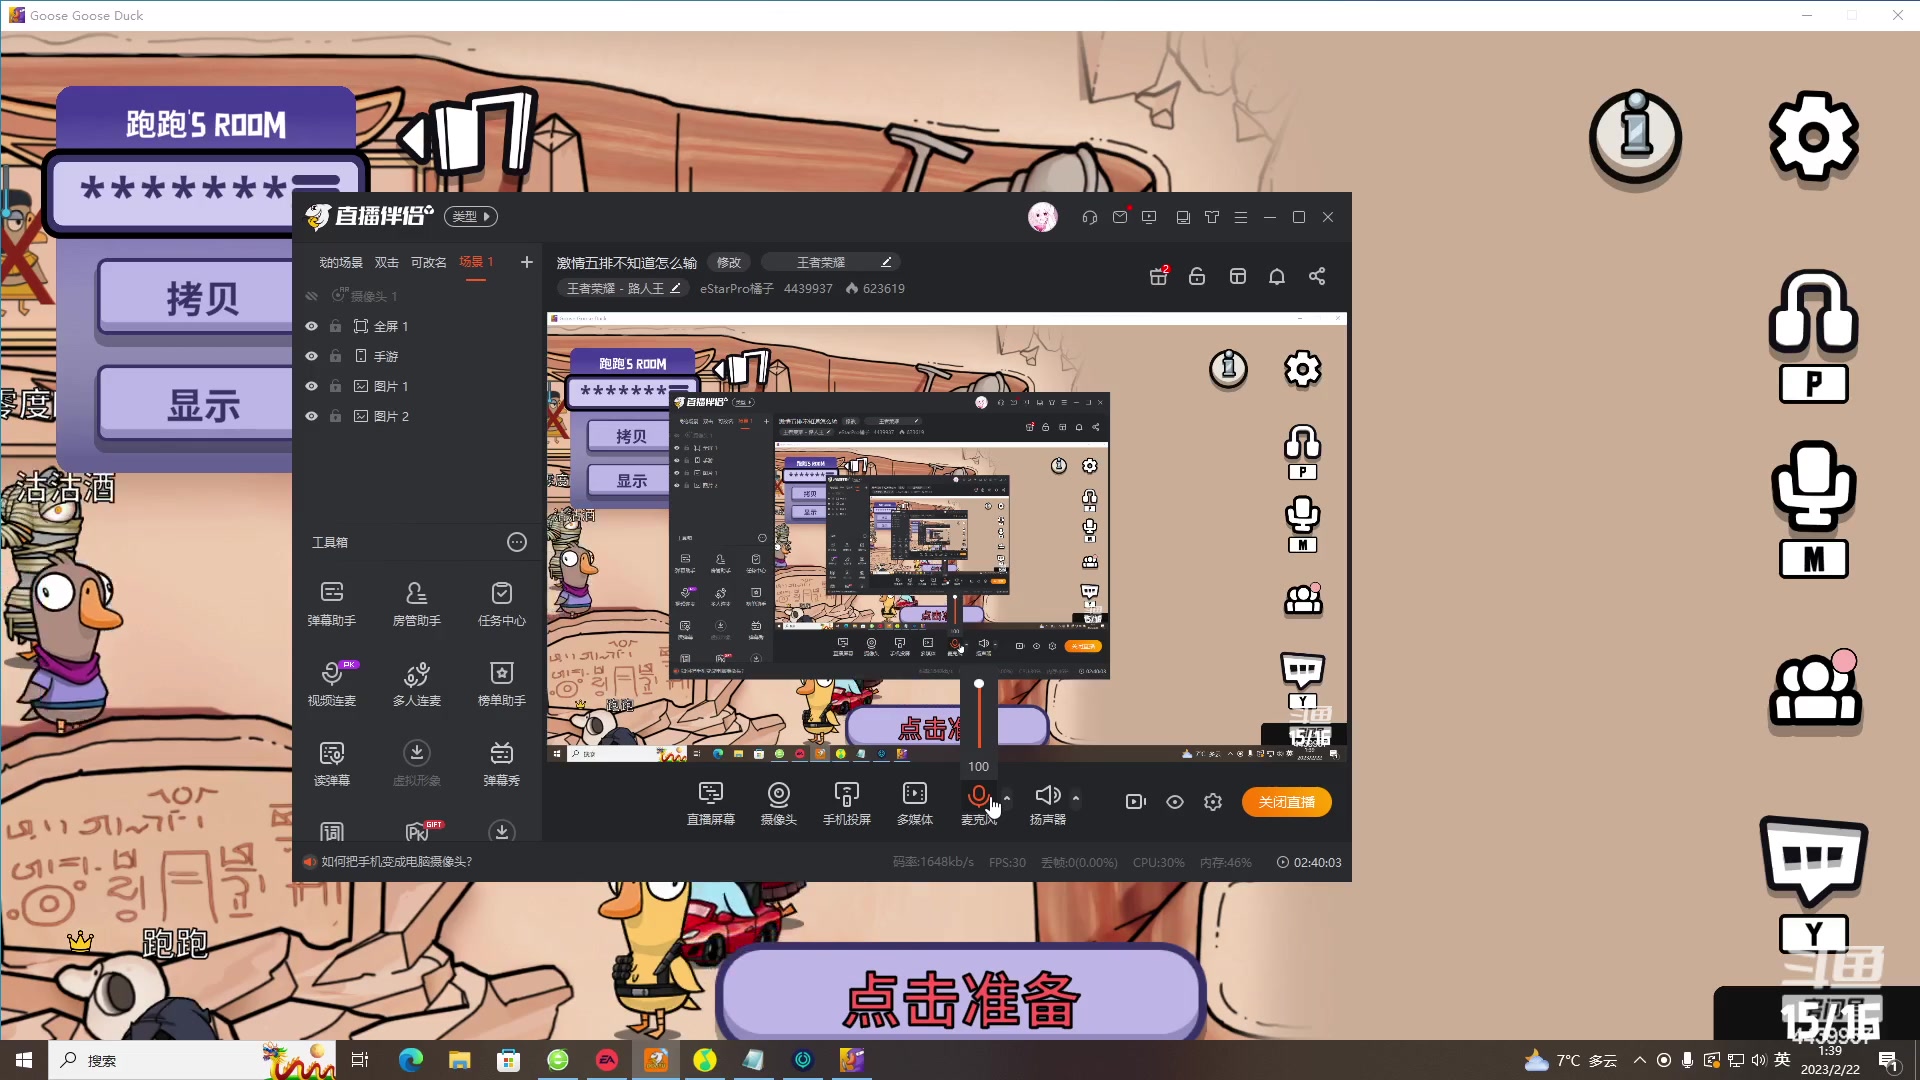Open the skin shirt icon in title bar
This screenshot has width=1920, height=1080.
pos(1212,217)
